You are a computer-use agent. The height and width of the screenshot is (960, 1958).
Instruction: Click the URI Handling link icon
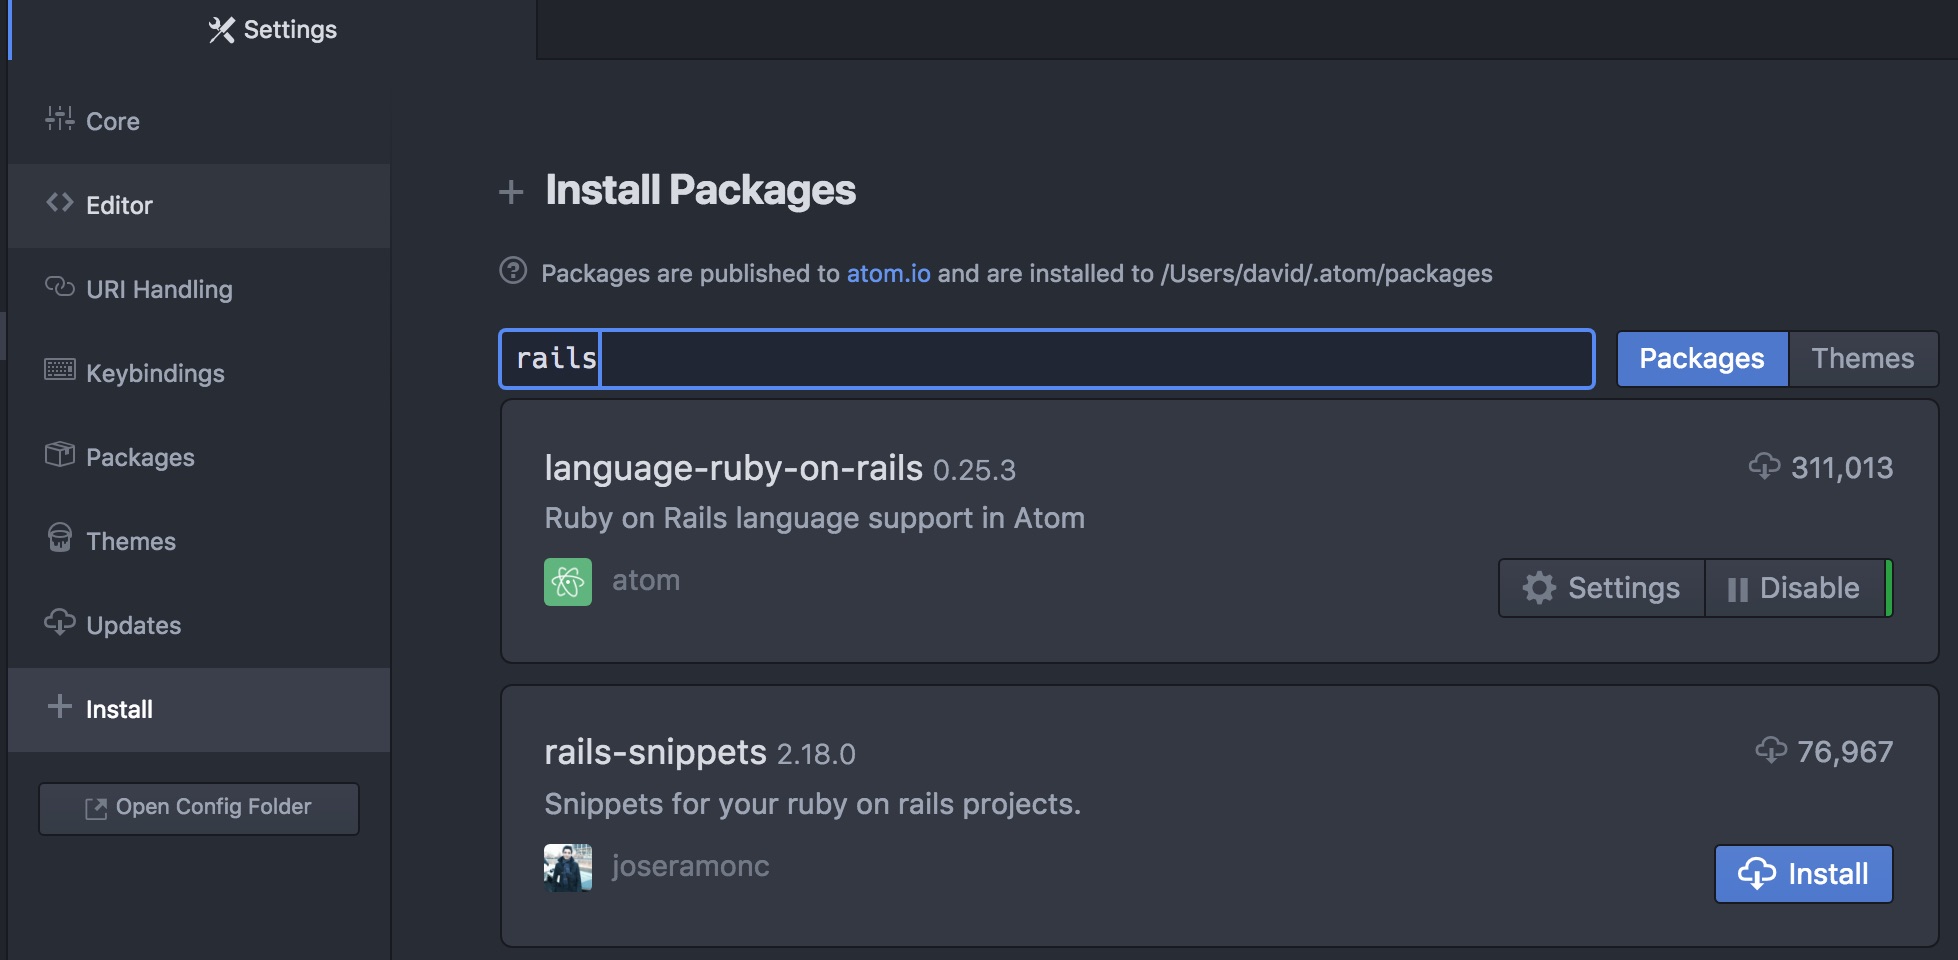tap(59, 287)
